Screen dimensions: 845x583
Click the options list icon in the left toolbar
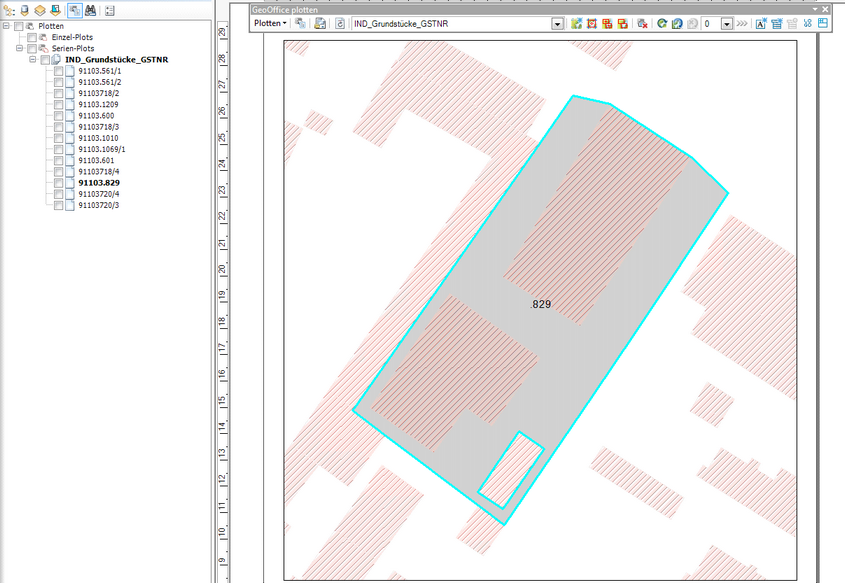(x=109, y=10)
